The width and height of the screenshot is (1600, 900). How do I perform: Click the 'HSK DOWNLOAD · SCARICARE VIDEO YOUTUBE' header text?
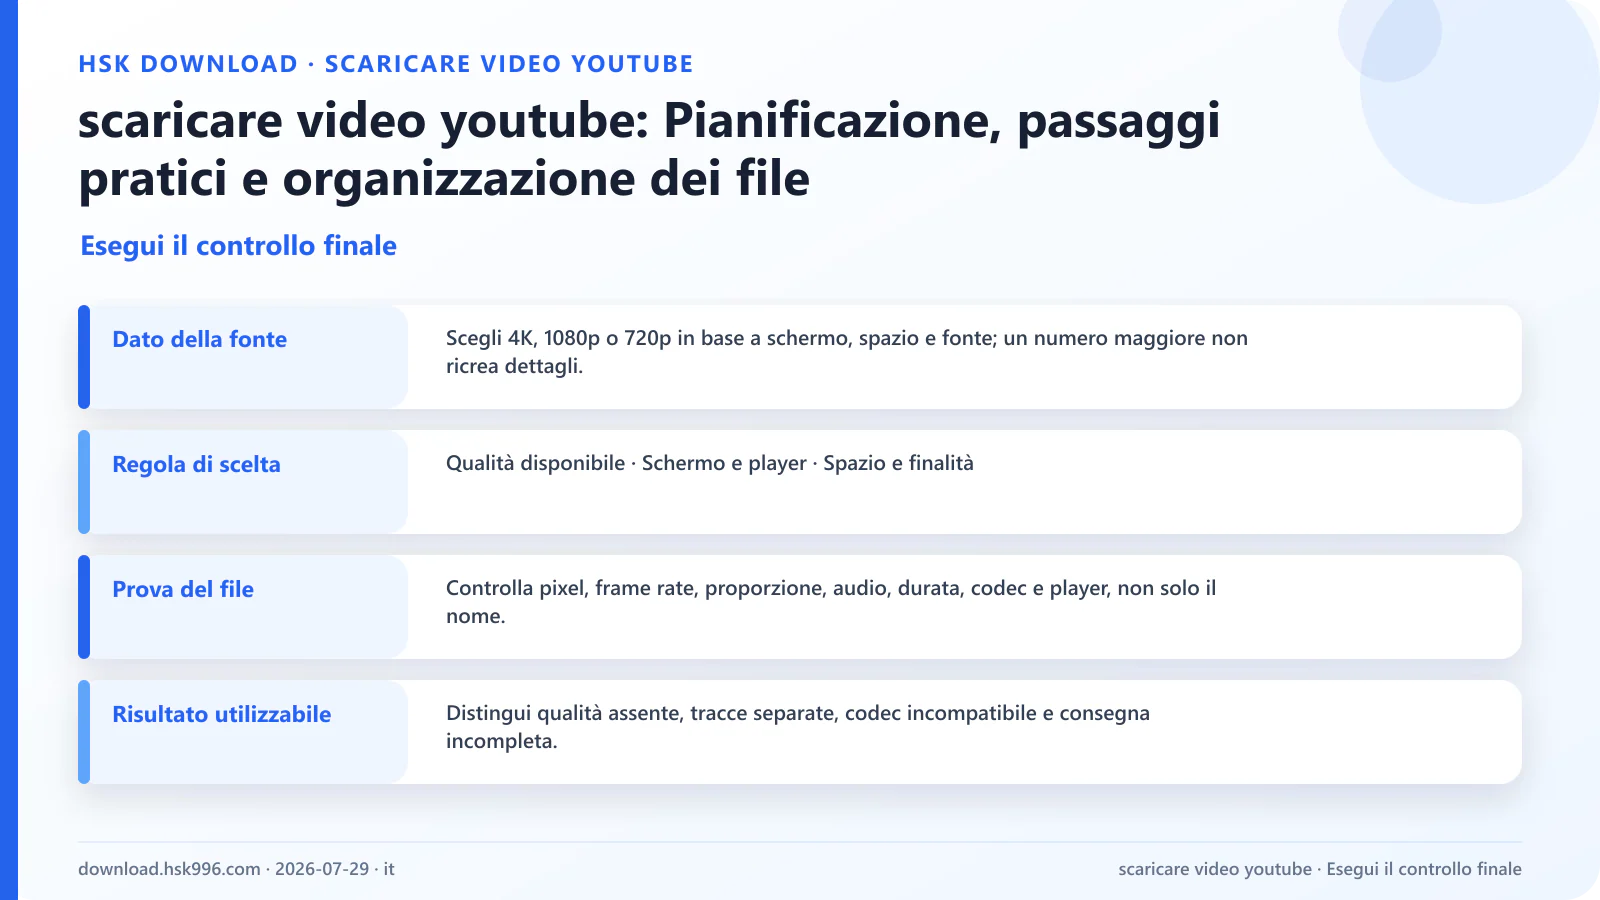(386, 64)
